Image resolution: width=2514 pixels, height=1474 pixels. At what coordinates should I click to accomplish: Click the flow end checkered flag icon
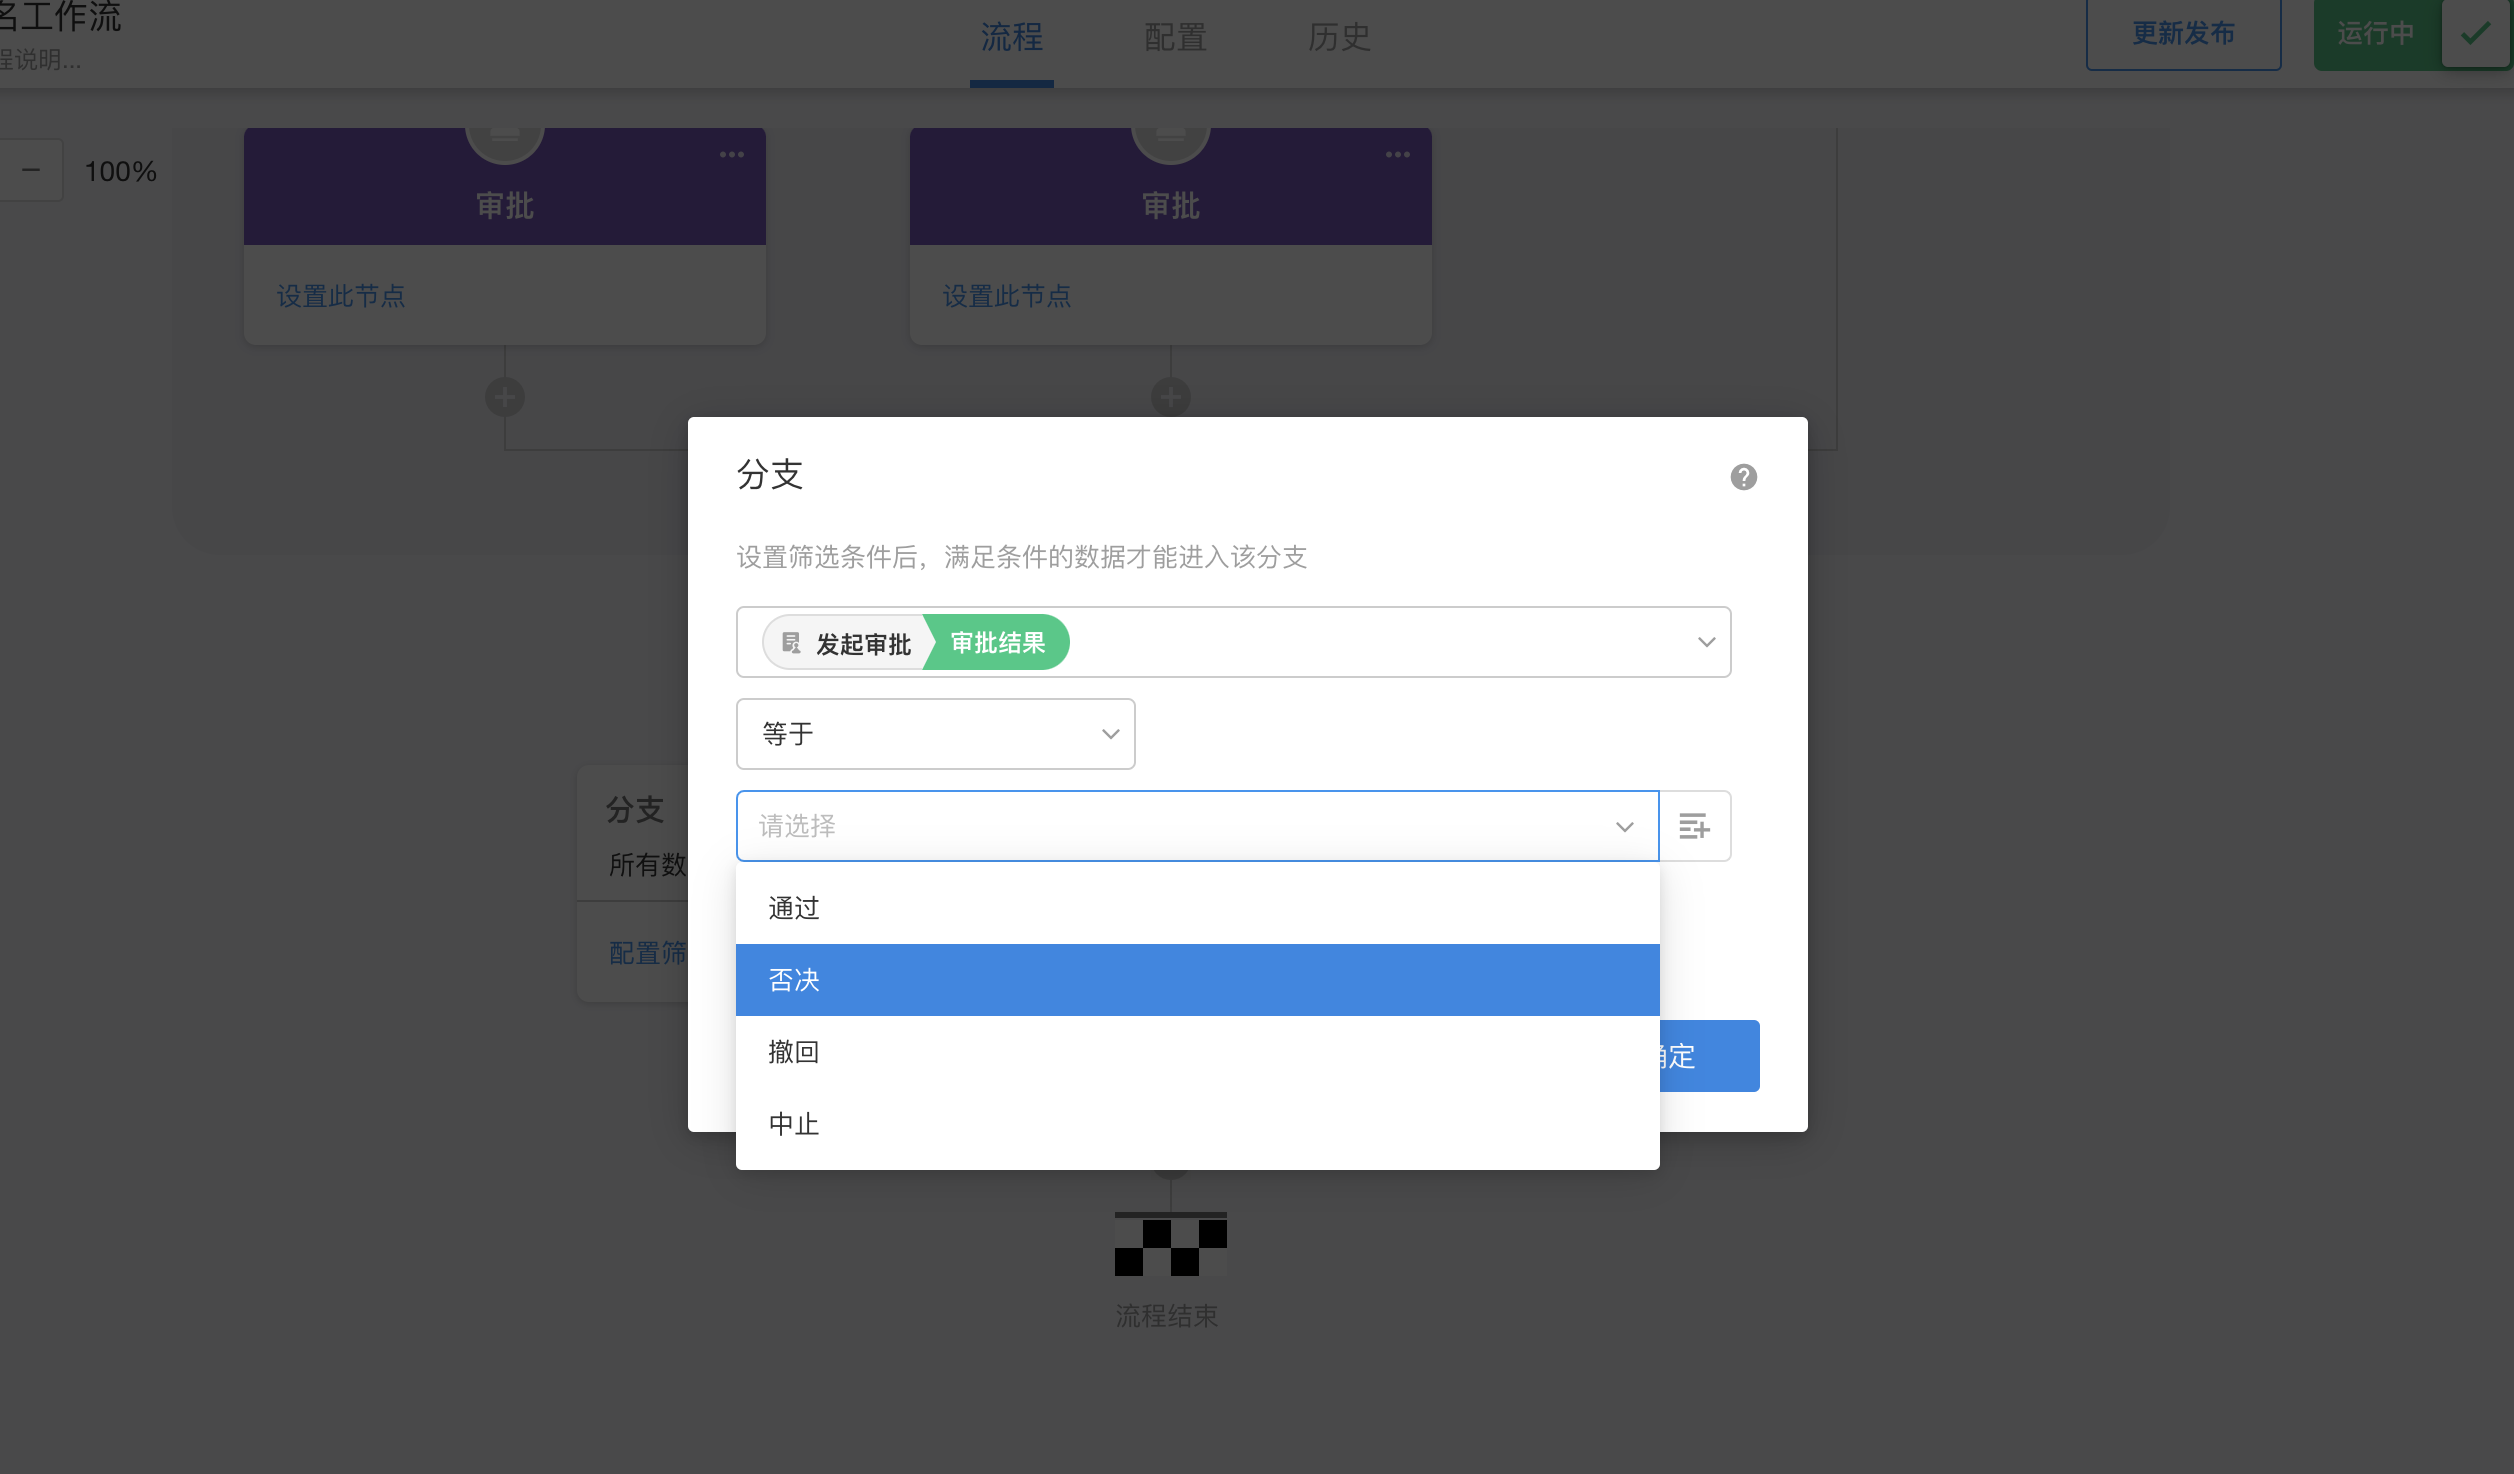tap(1170, 1245)
